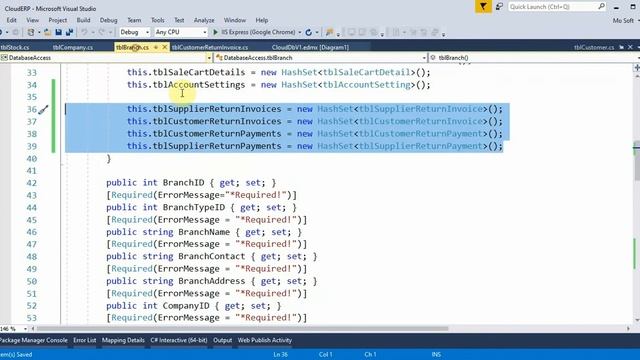Open the Error List panel
Viewport: 640px width, 360px height.
[x=84, y=340]
